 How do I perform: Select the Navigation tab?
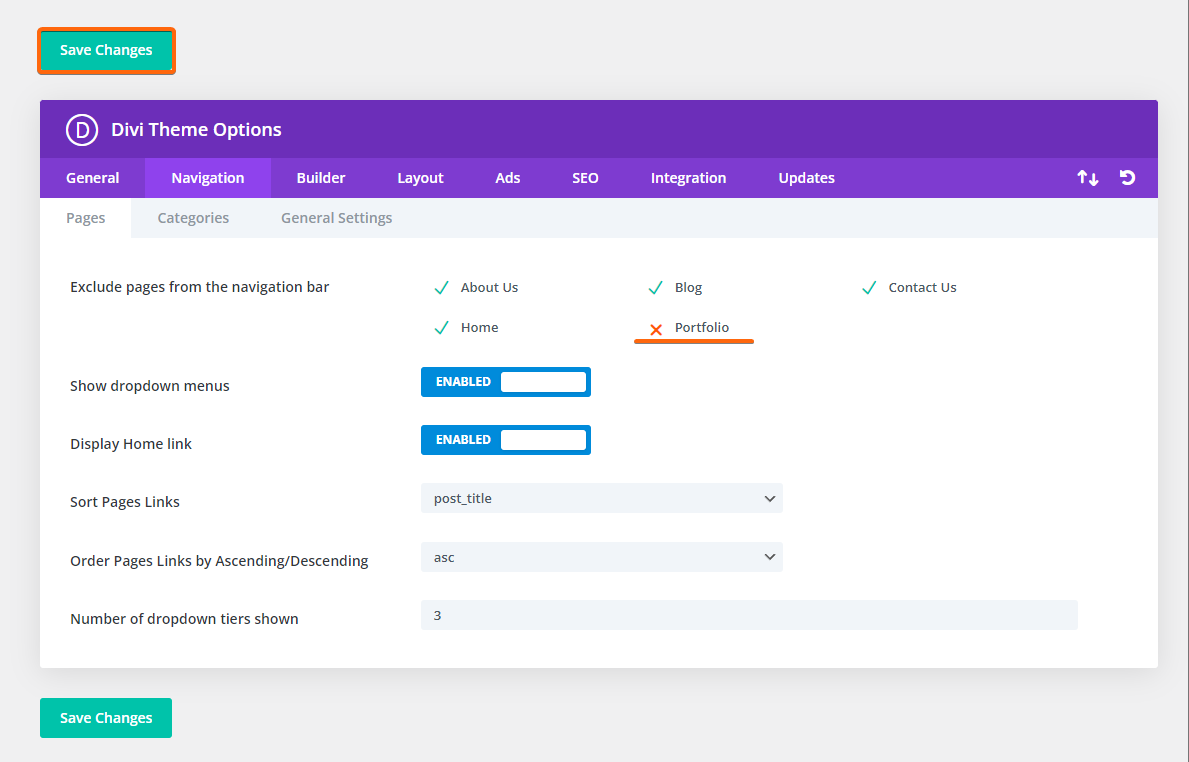coord(208,178)
